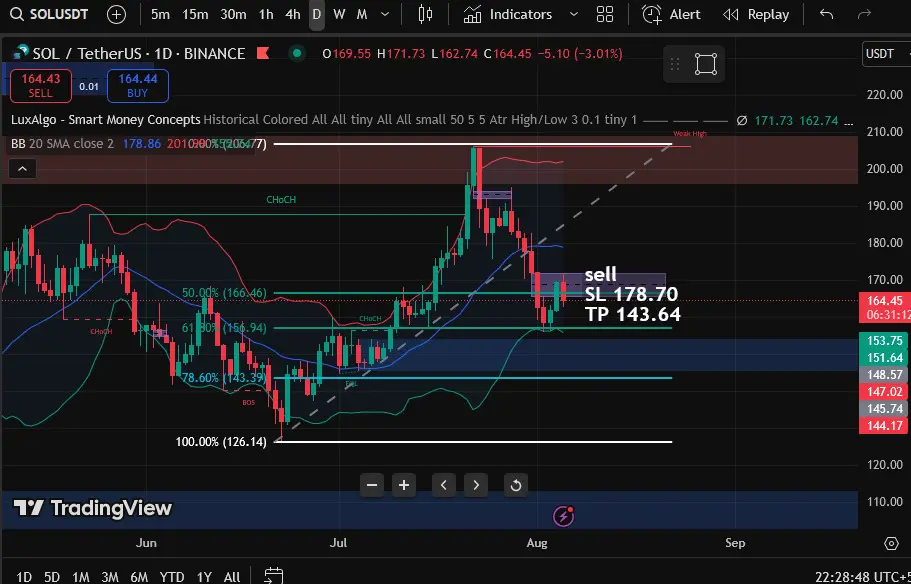Viewport: 911px width, 584px height.
Task: Click the TradingView logo
Action: (x=93, y=508)
